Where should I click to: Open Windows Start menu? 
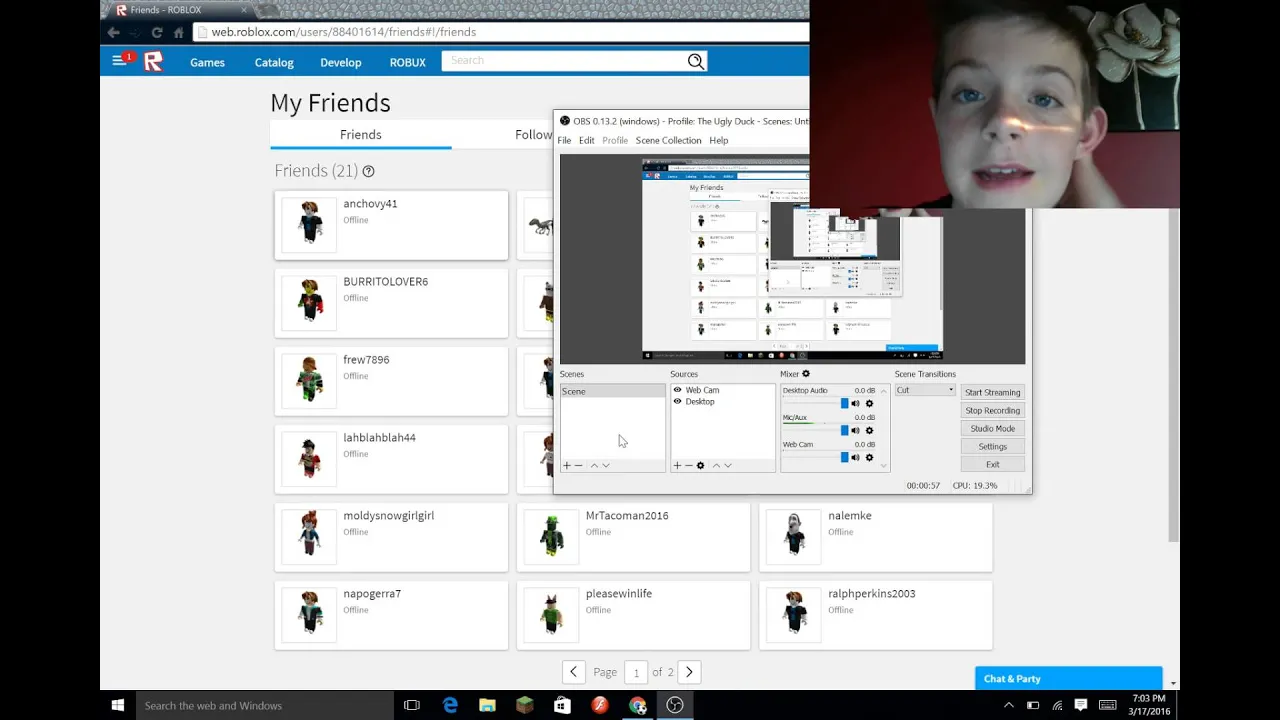coord(117,705)
